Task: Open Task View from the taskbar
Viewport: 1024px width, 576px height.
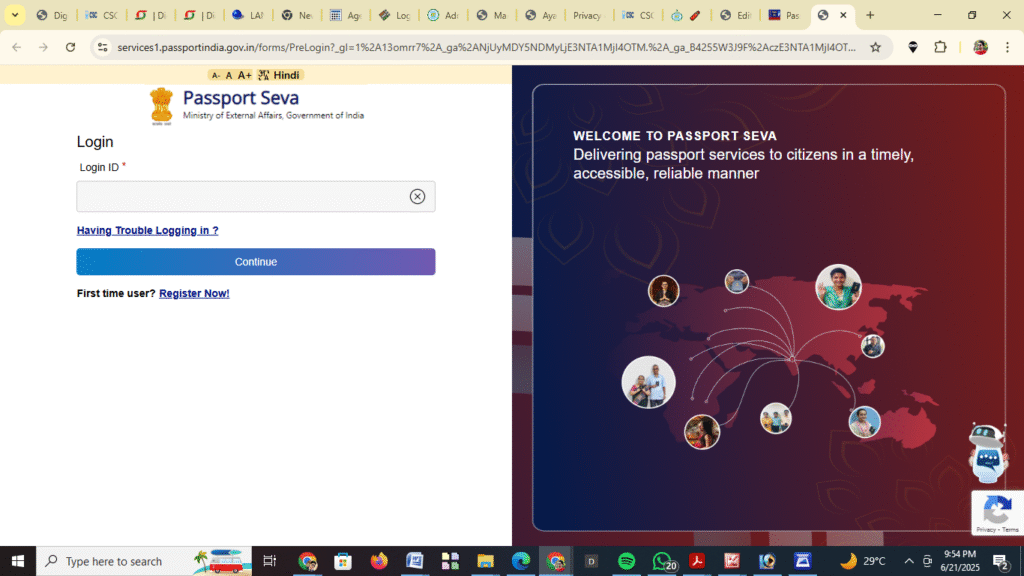Action: (269, 561)
